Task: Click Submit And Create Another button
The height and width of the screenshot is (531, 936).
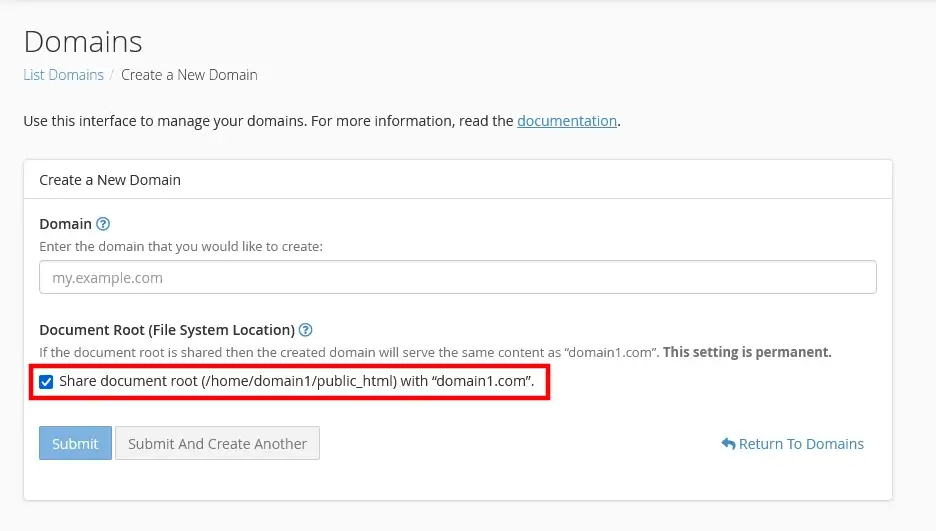Action: pos(217,444)
